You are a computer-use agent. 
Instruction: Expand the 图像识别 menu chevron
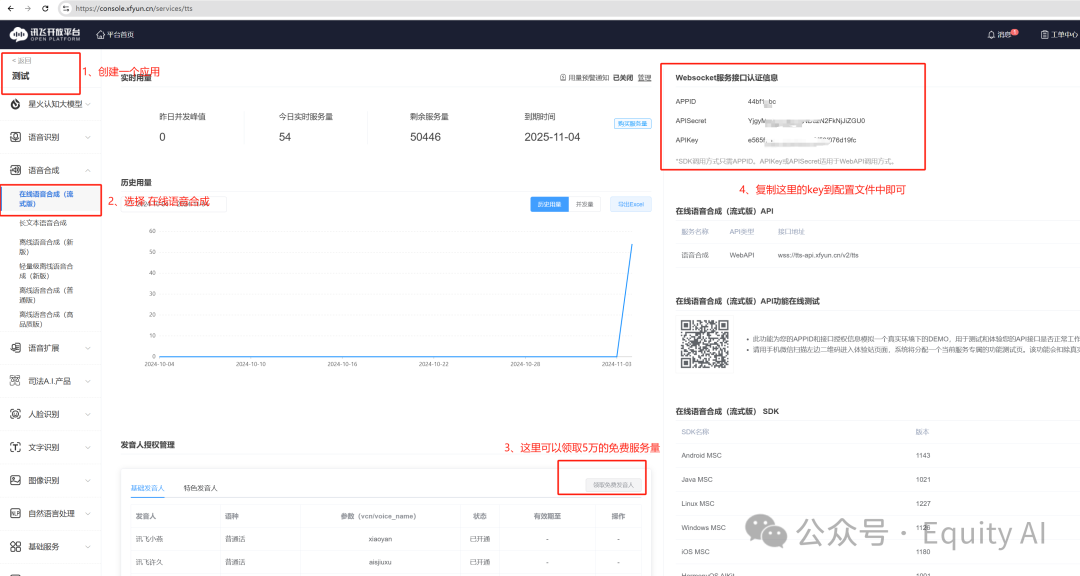click(x=87, y=480)
